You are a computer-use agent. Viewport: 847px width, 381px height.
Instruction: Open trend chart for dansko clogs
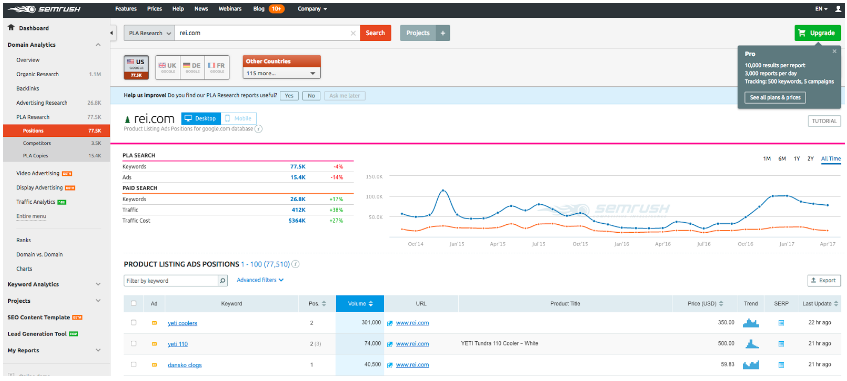pyautogui.click(x=751, y=365)
